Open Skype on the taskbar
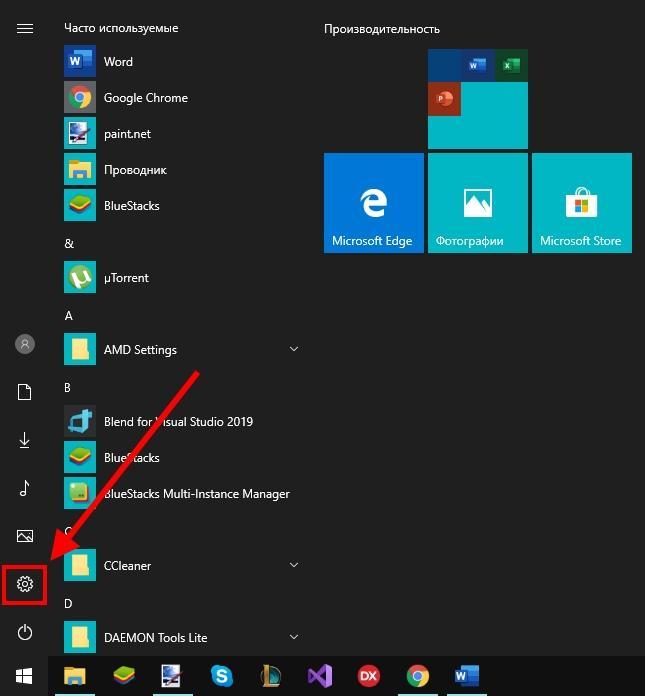This screenshot has height=696, width=645. pos(222,676)
